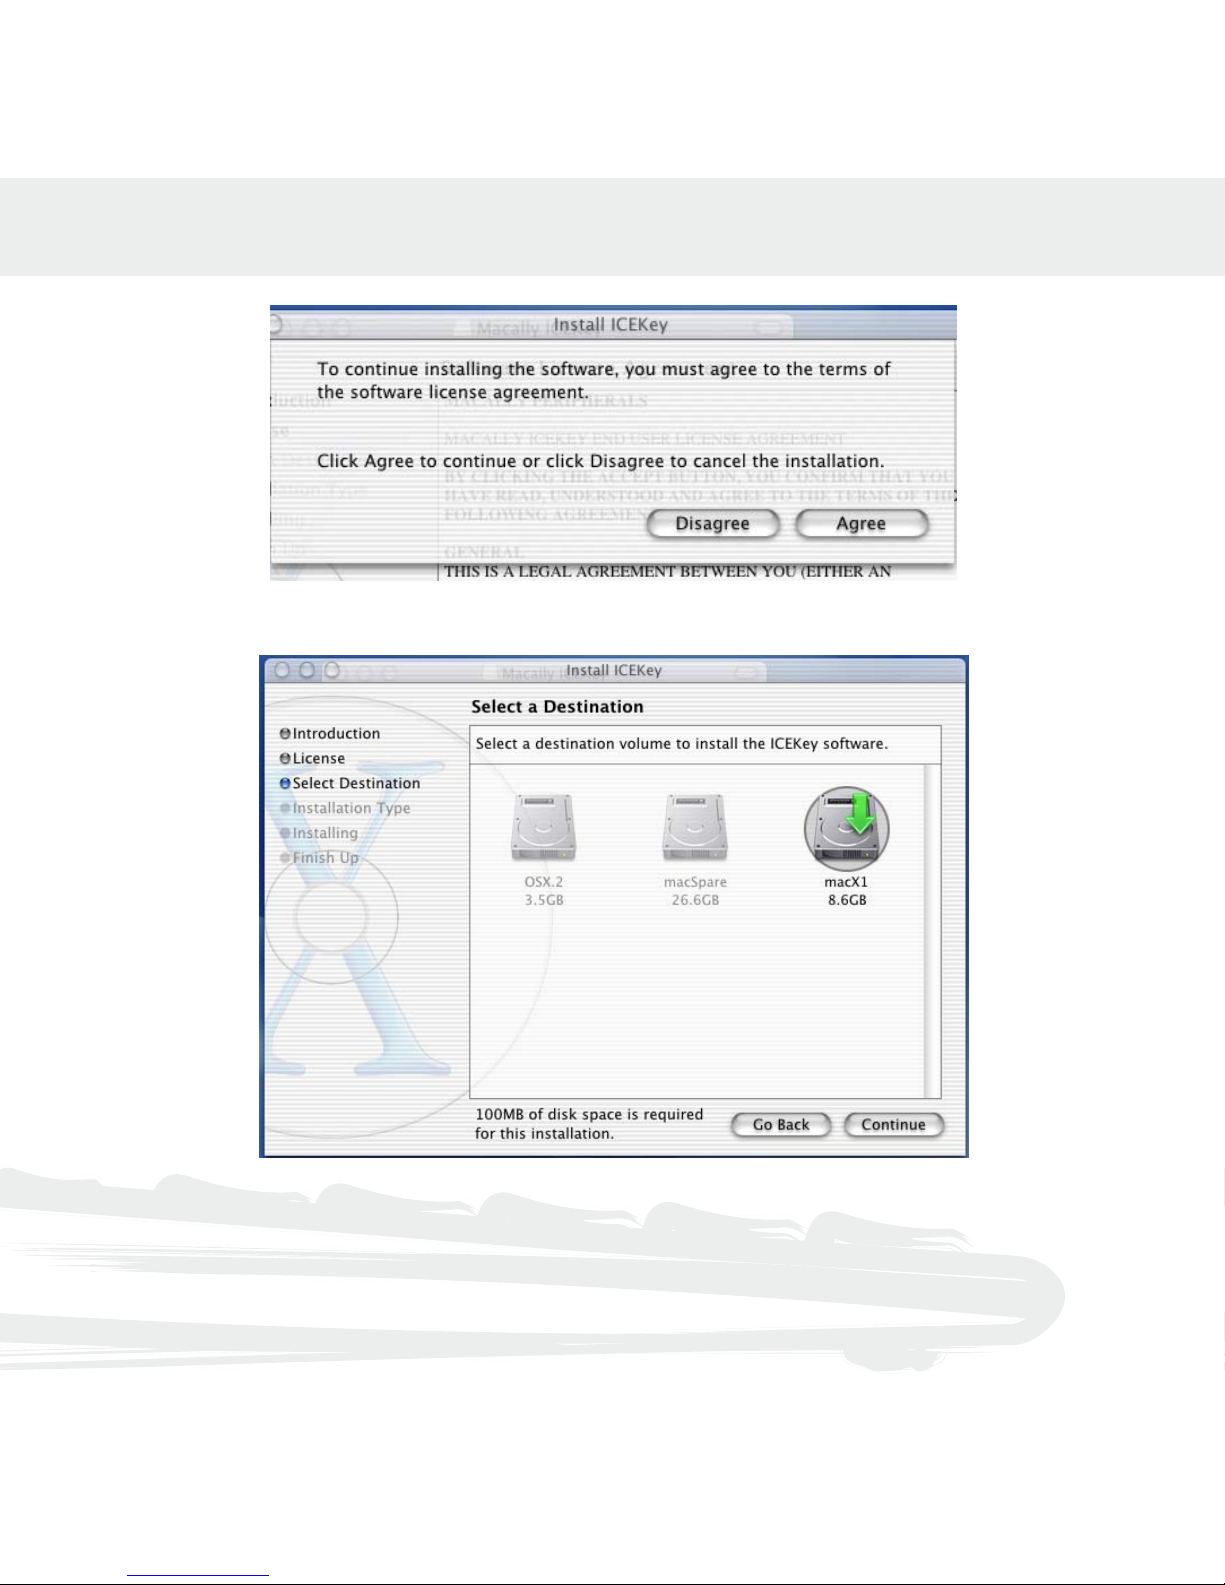Select the OSX.2 drive as destination

[x=543, y=829]
